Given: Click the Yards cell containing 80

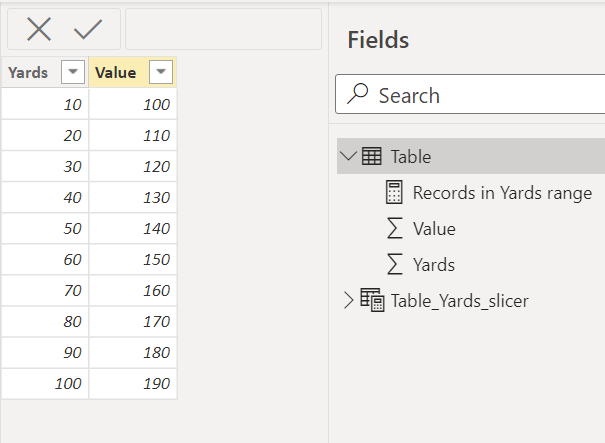Looking at the screenshot, I should (45, 321).
